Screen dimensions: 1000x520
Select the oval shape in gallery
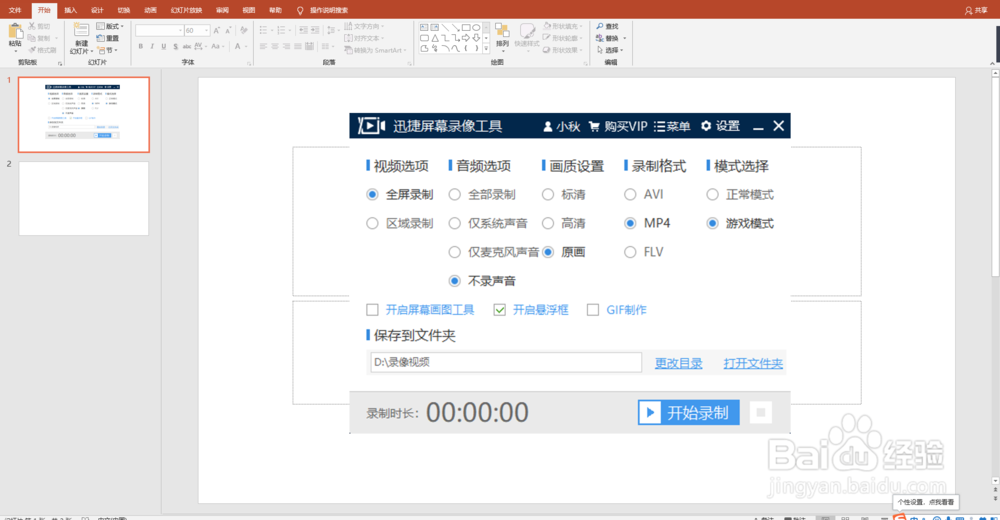pyautogui.click(x=476, y=27)
